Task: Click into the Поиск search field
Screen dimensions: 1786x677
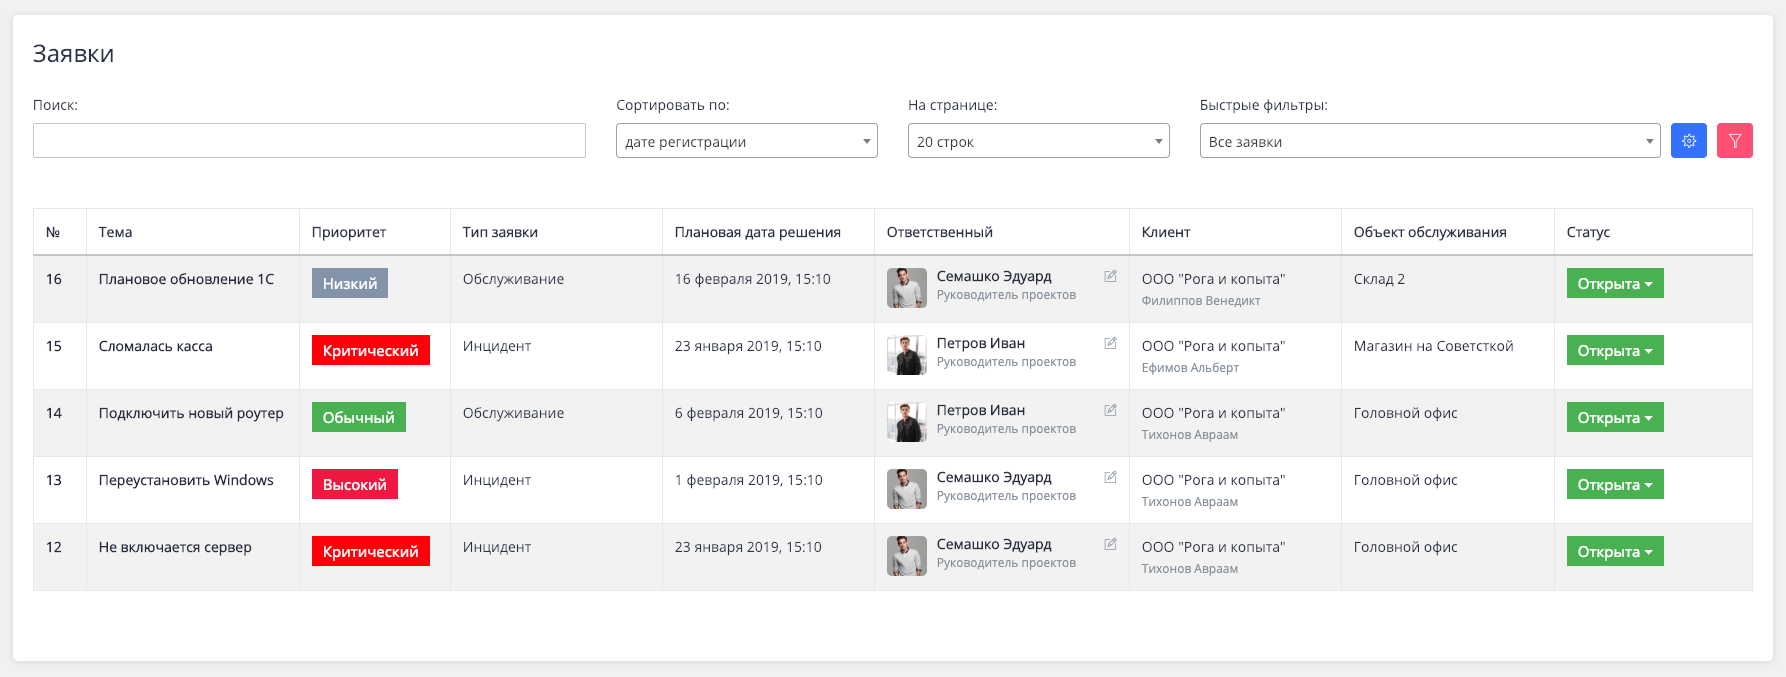Action: tap(309, 141)
